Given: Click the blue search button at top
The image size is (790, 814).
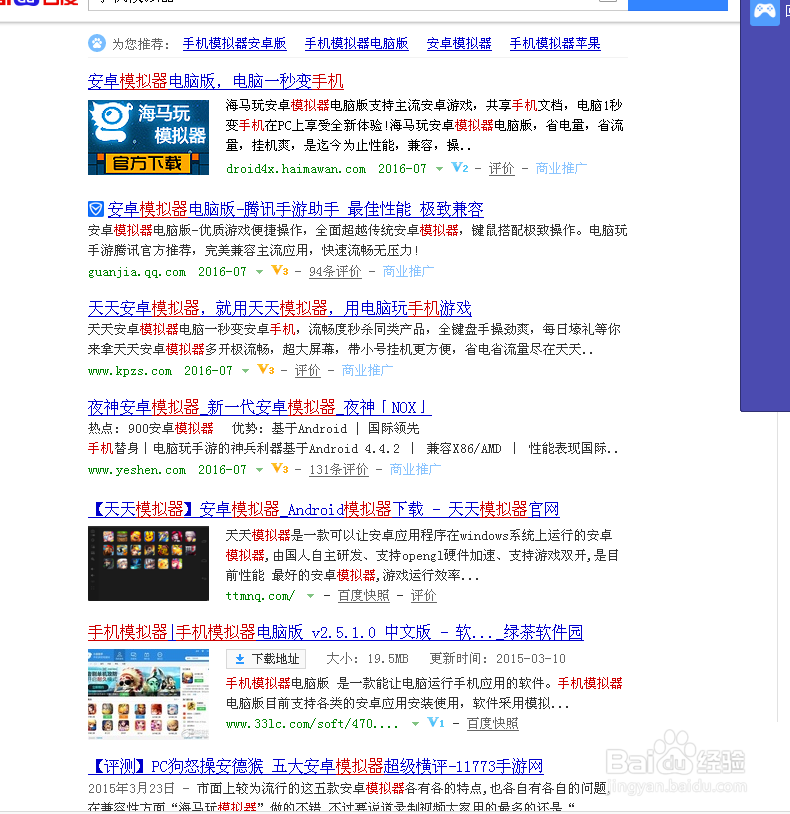Looking at the screenshot, I should tap(678, 5).
